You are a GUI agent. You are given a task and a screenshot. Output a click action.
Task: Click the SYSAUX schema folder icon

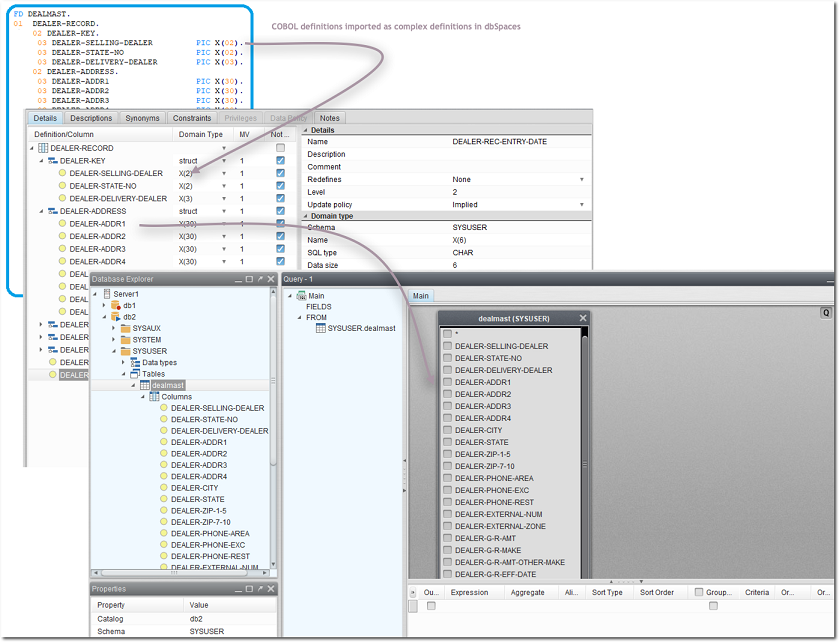125,328
